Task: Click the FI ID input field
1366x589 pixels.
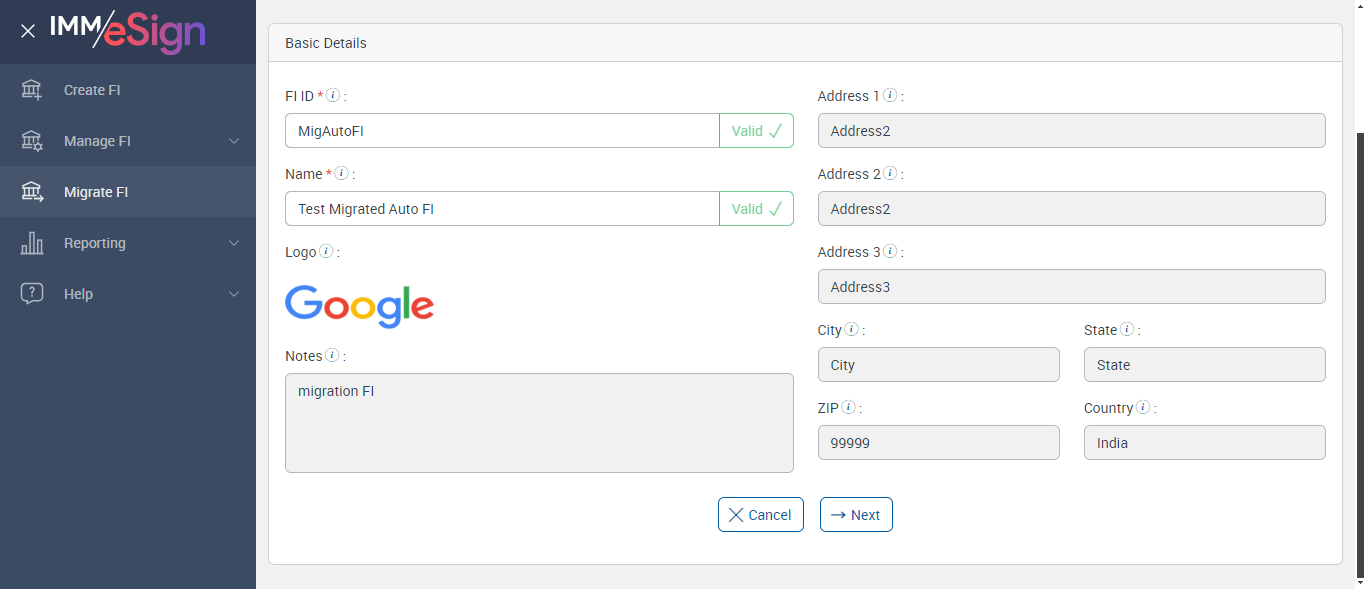Action: tap(502, 131)
